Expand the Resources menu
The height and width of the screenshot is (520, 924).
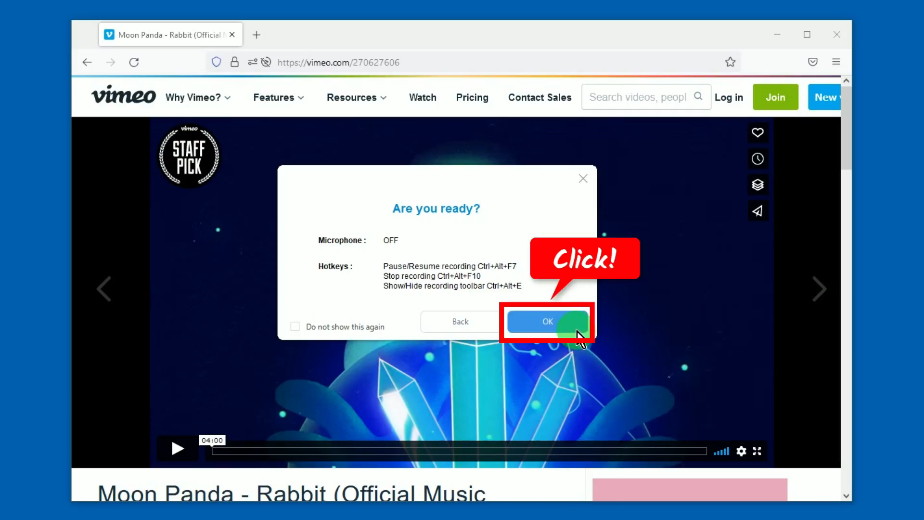point(357,97)
